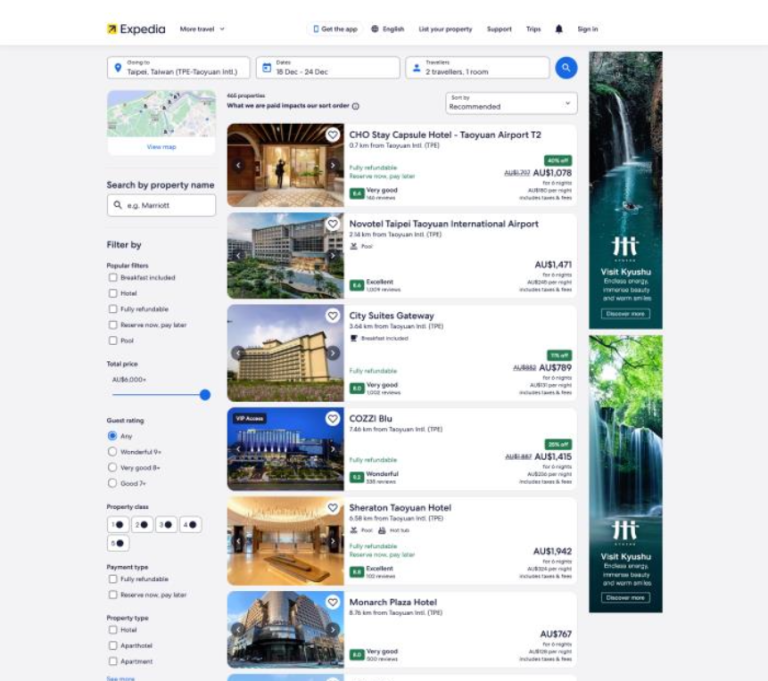768x681 pixels.
Task: Click the blue search magnifier button
Action: (566, 68)
